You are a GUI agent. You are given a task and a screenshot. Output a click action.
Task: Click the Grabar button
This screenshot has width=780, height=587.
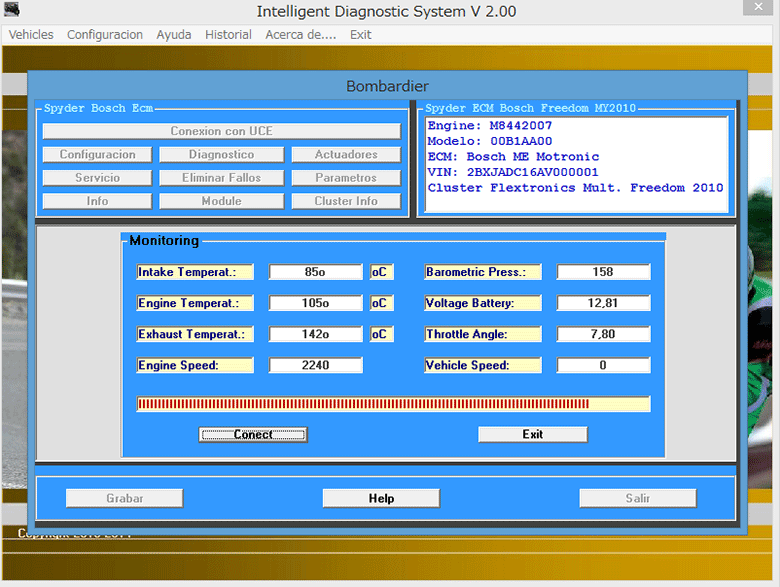[124, 498]
